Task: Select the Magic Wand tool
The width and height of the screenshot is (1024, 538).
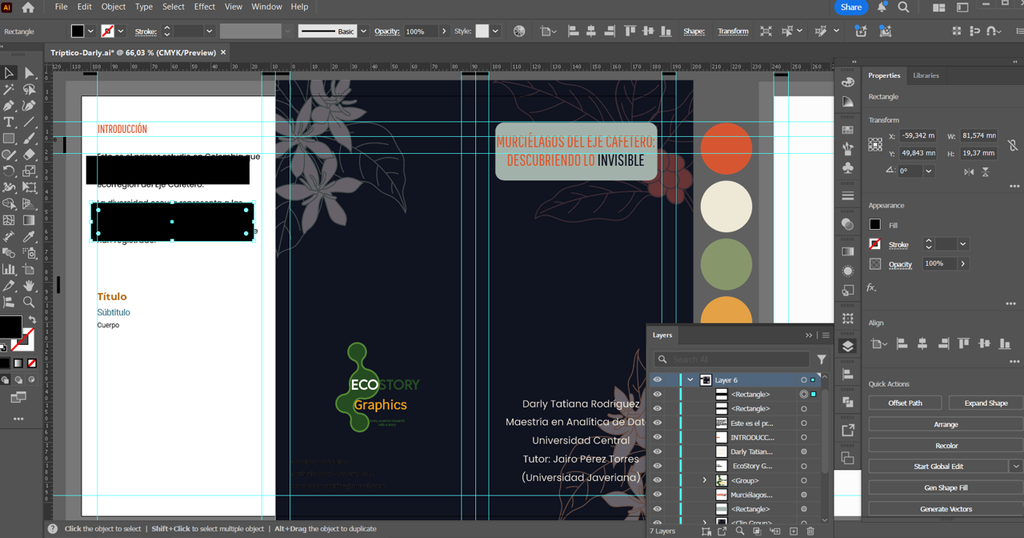Action: coord(9,89)
